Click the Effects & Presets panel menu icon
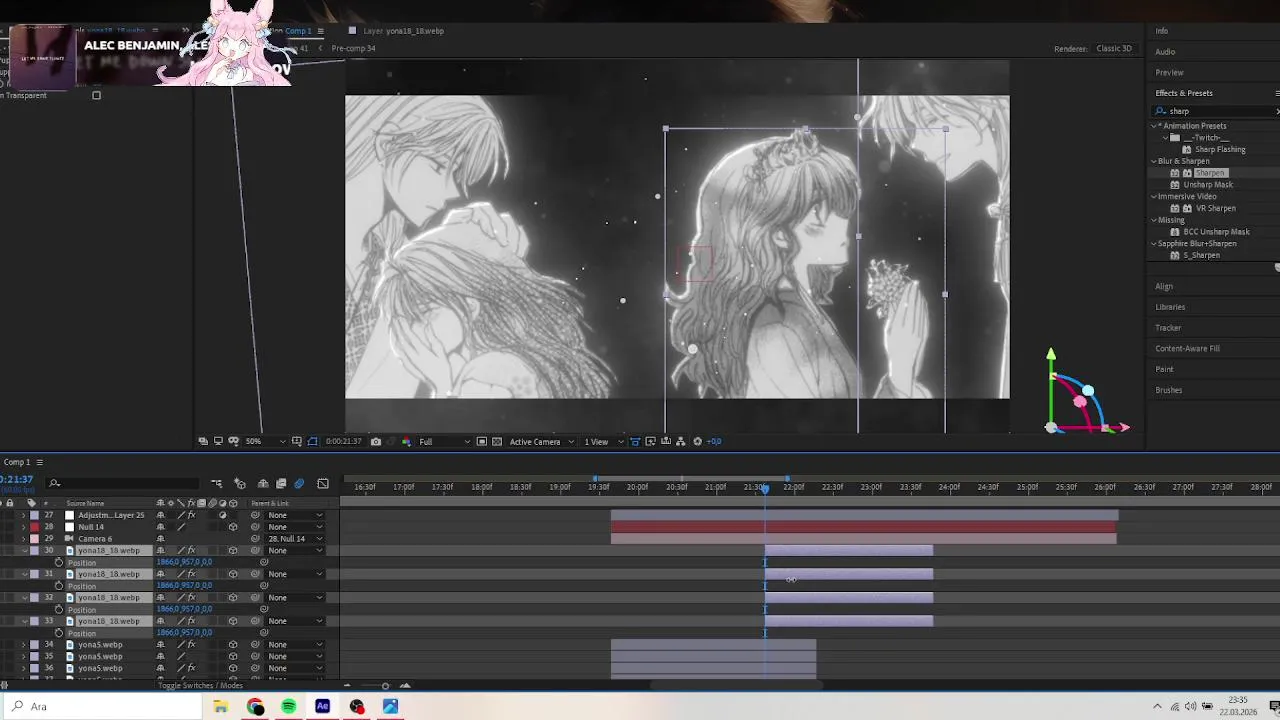The image size is (1280, 720). [1277, 93]
